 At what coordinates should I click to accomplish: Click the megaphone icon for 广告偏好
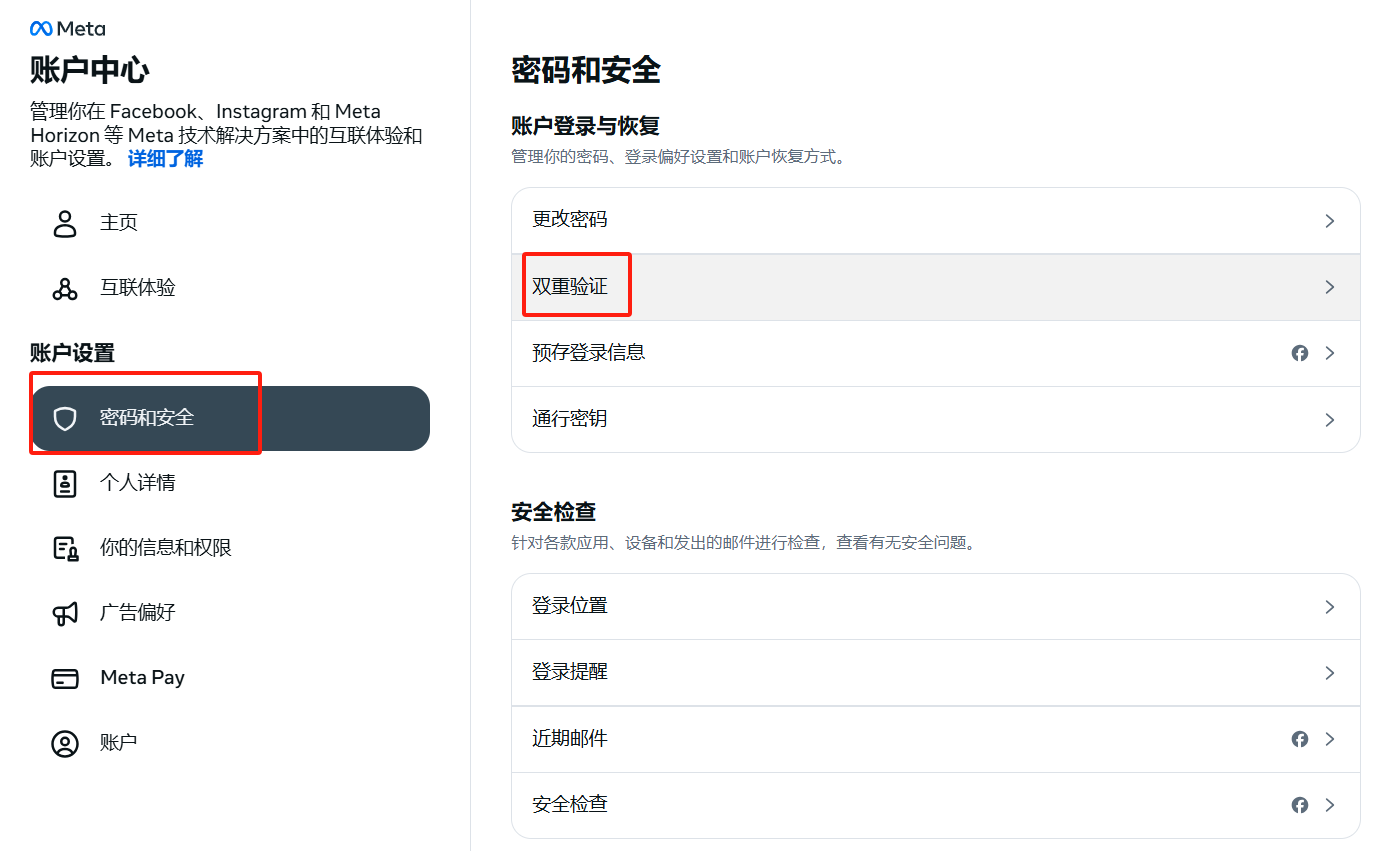click(65, 613)
